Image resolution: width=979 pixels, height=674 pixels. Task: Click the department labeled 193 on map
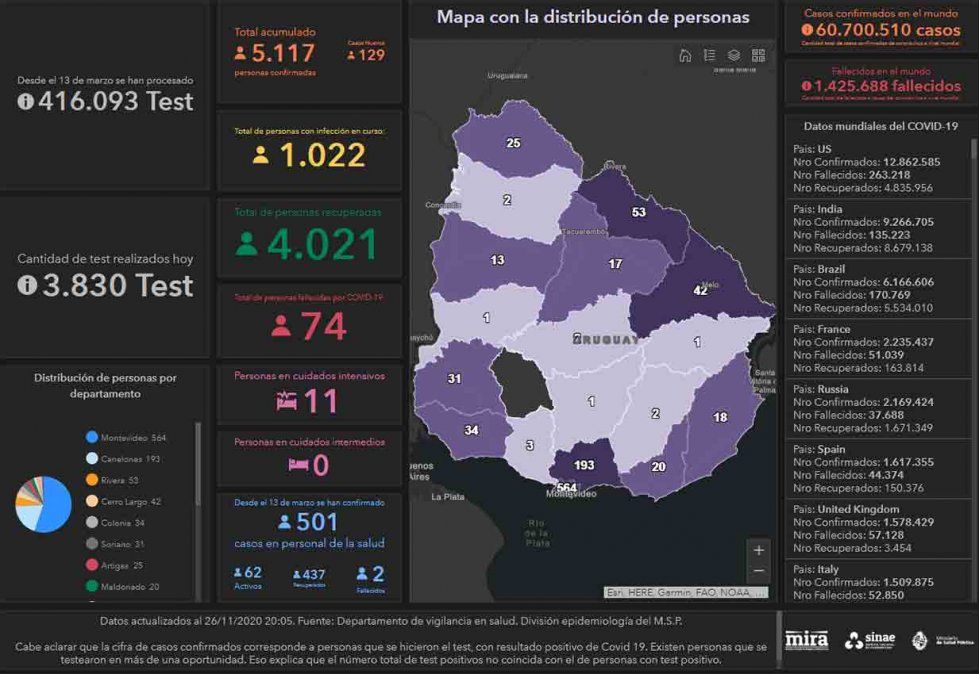coord(584,466)
